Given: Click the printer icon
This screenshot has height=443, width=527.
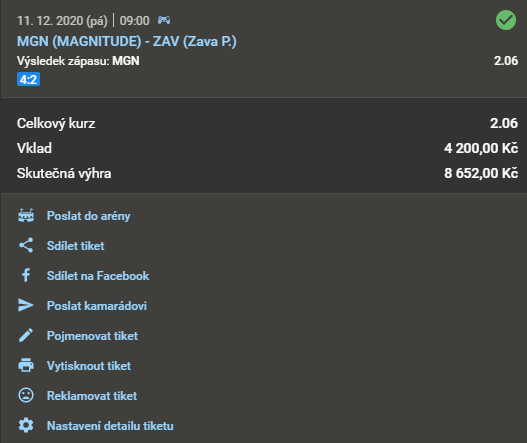Looking at the screenshot, I should (x=26, y=365).
